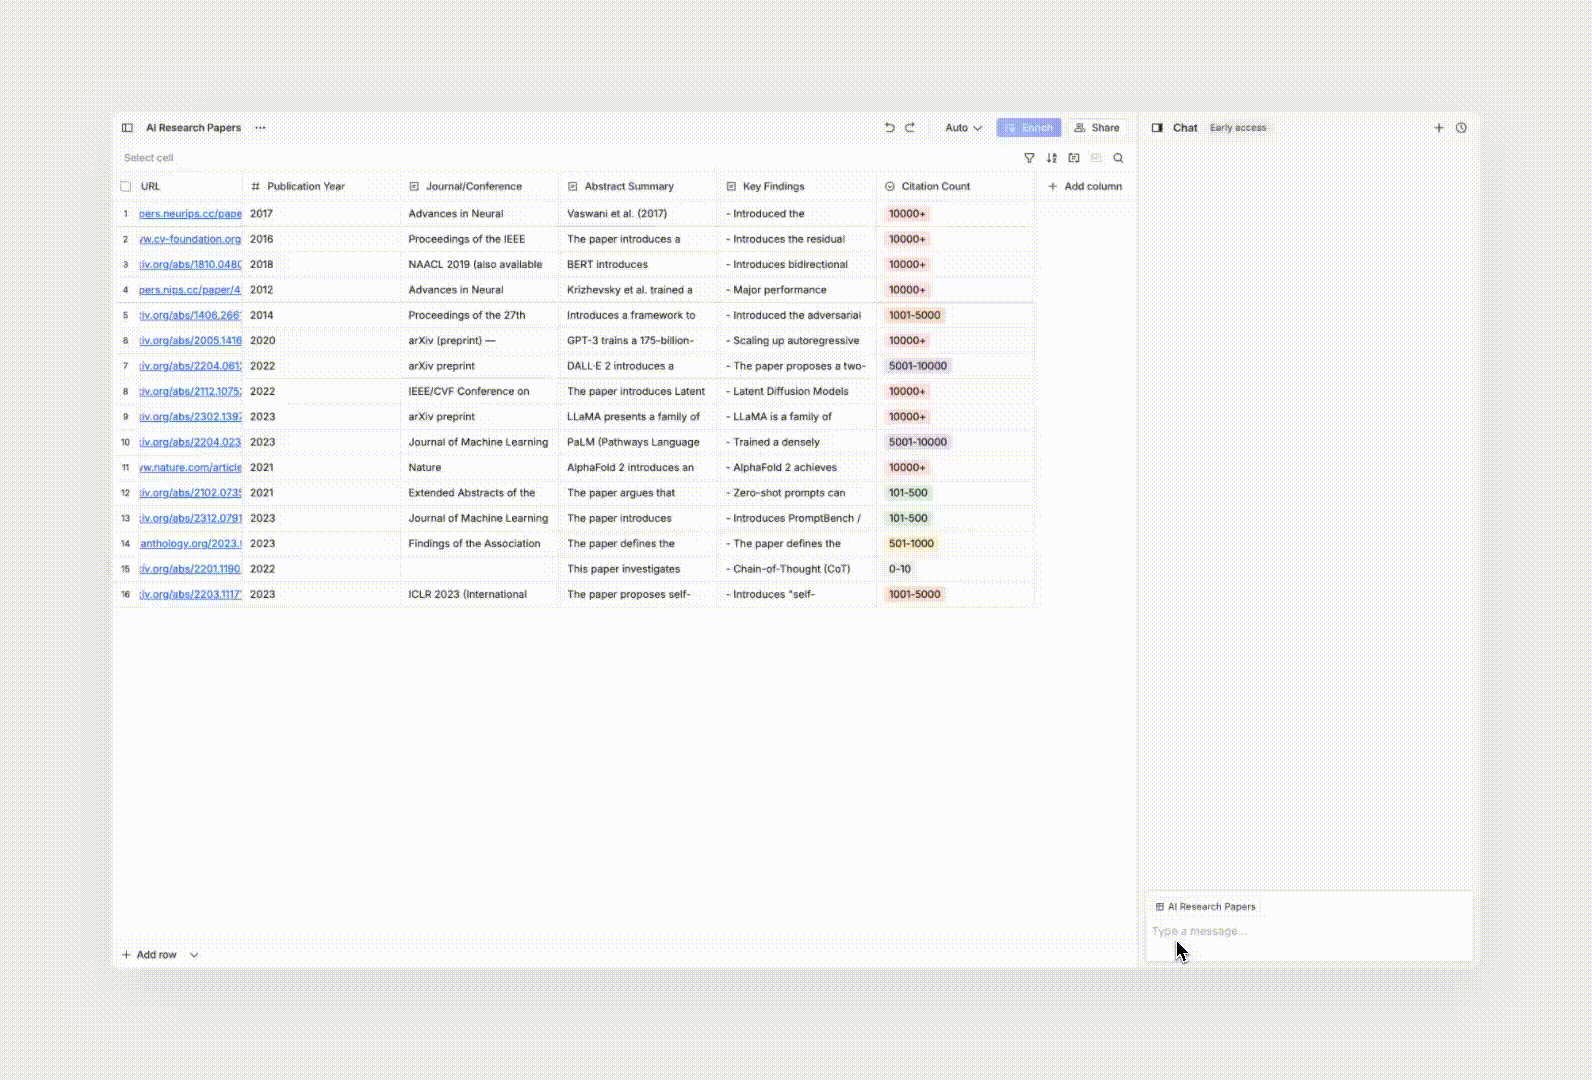Click the Publication Year column header

click(321, 187)
